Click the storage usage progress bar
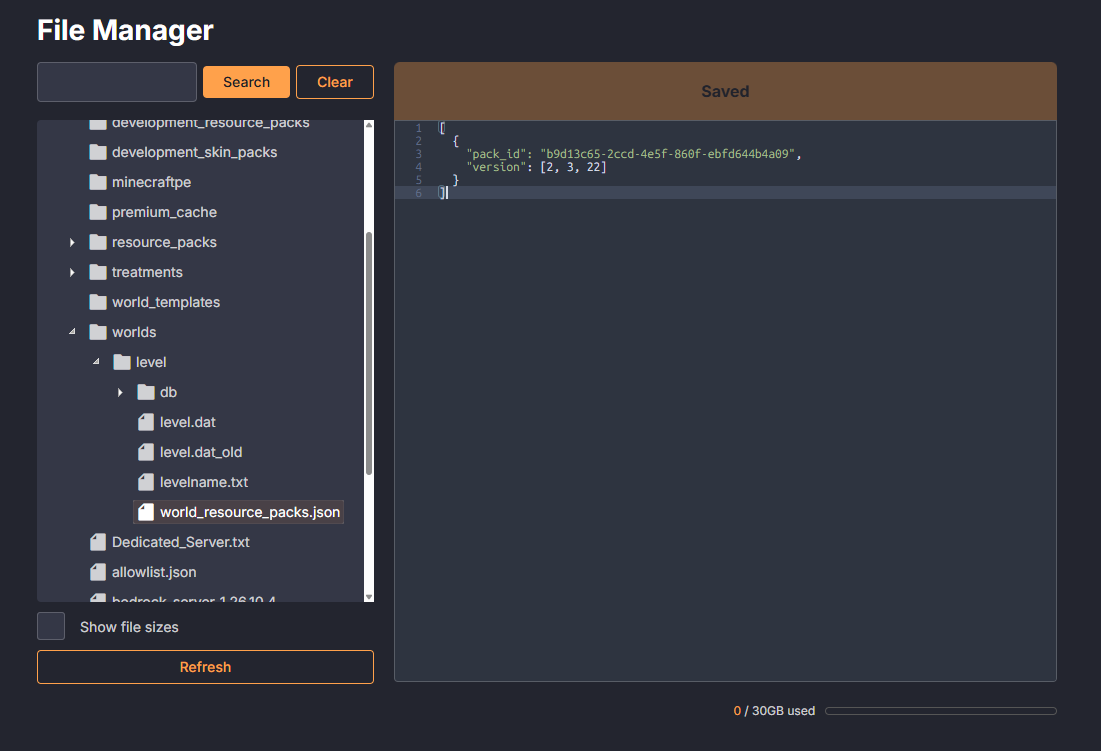 [x=941, y=711]
